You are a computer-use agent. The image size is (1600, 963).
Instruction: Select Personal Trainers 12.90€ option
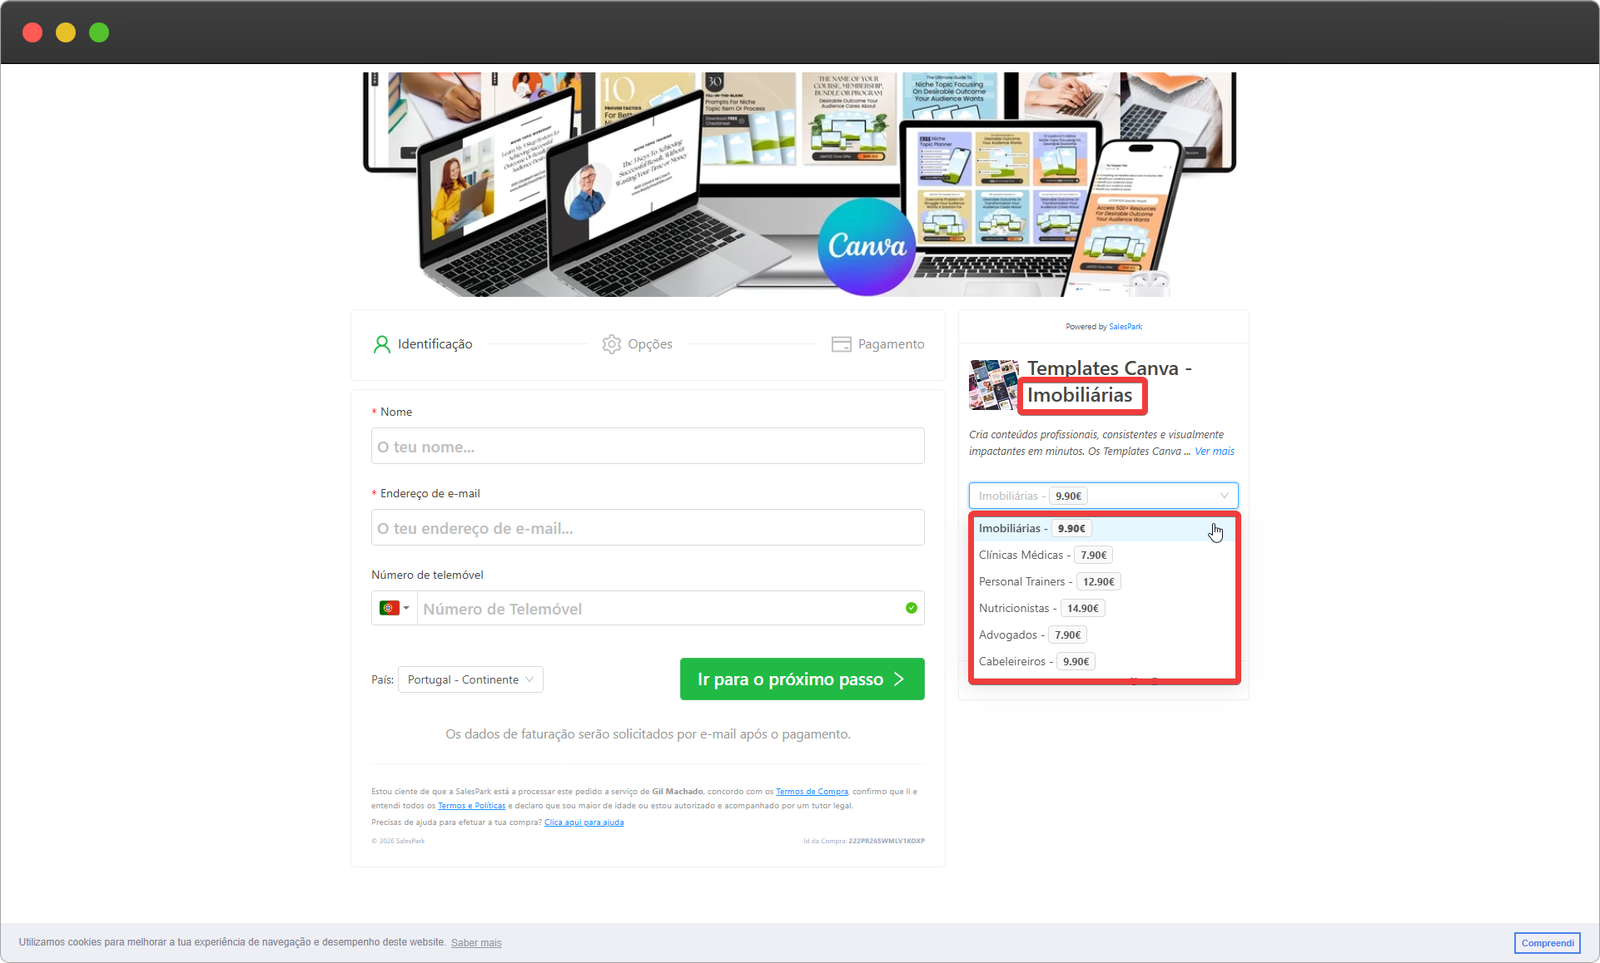tap(1049, 582)
